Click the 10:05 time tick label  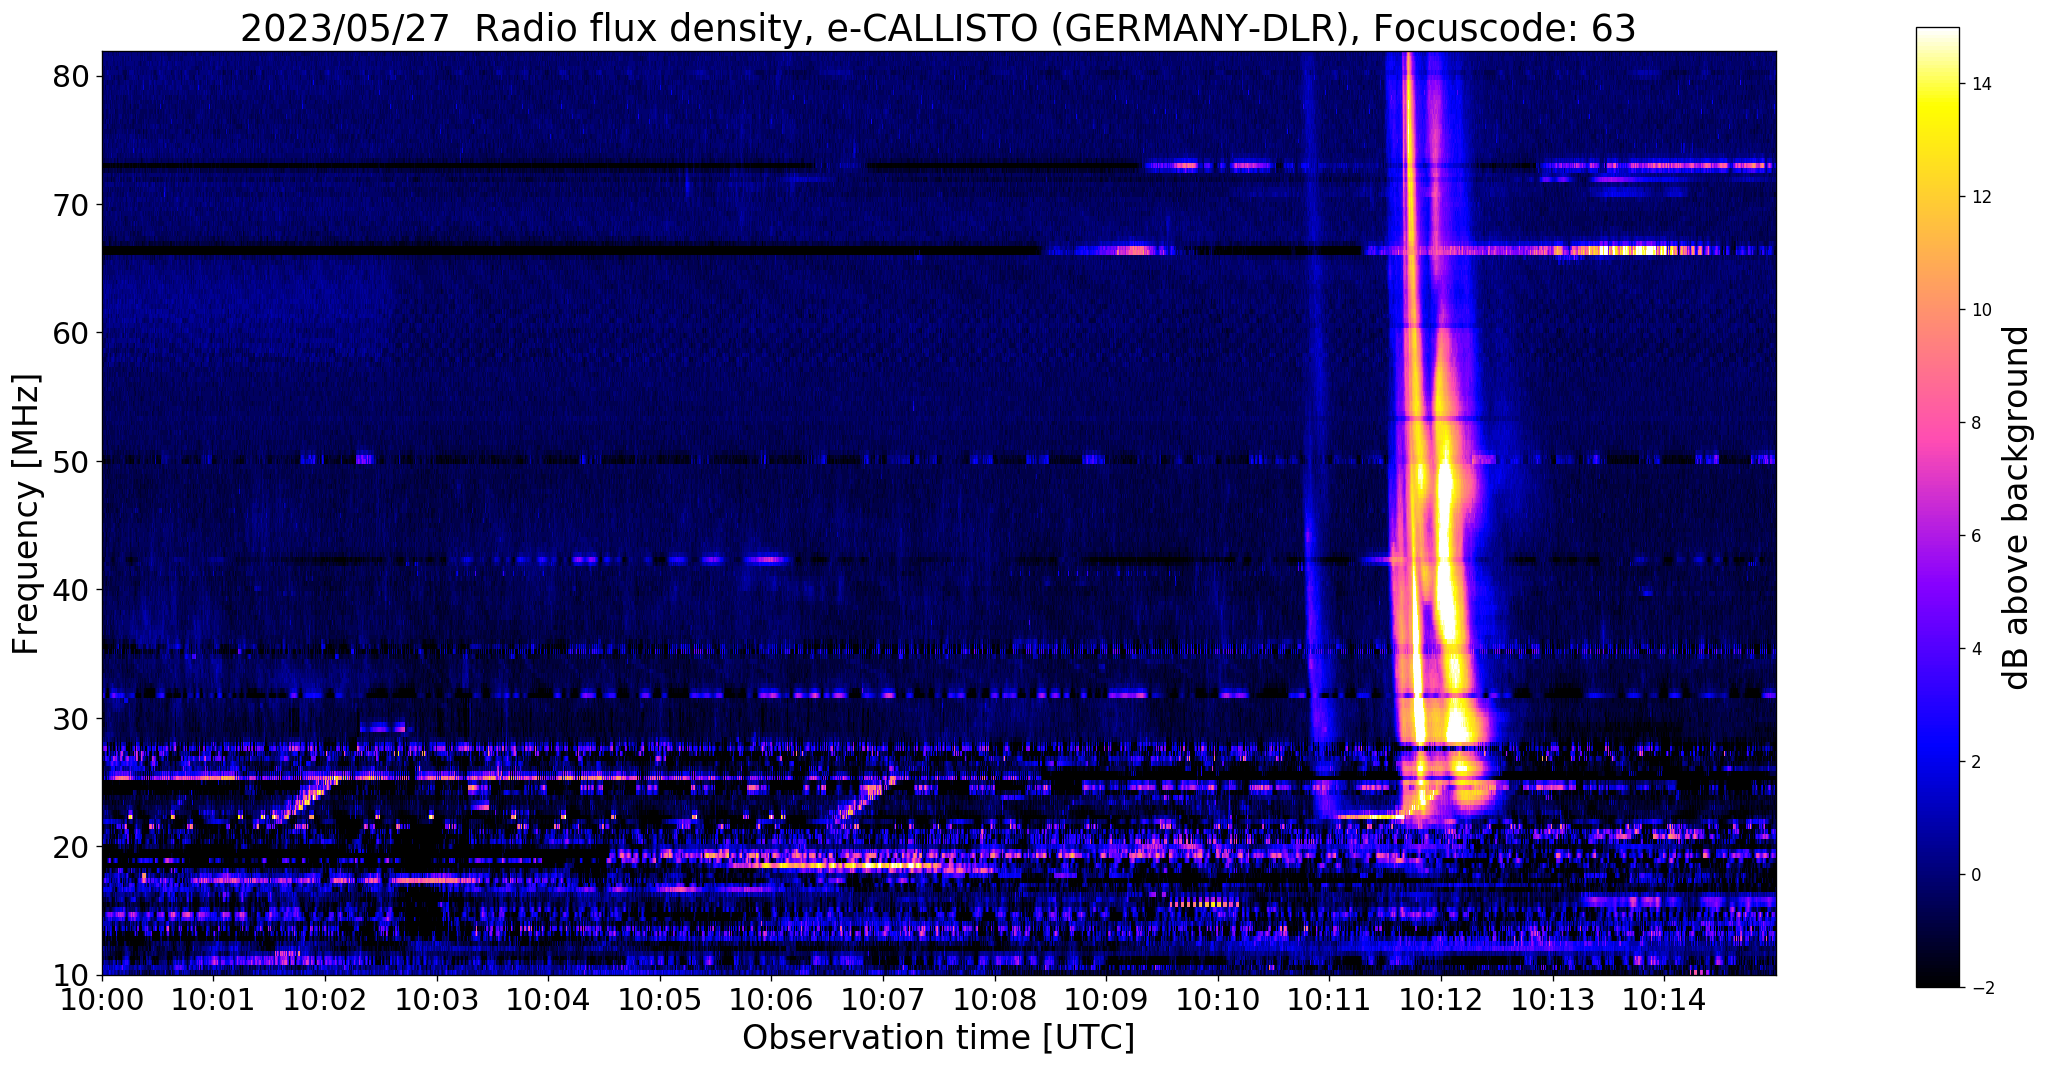660,1001
